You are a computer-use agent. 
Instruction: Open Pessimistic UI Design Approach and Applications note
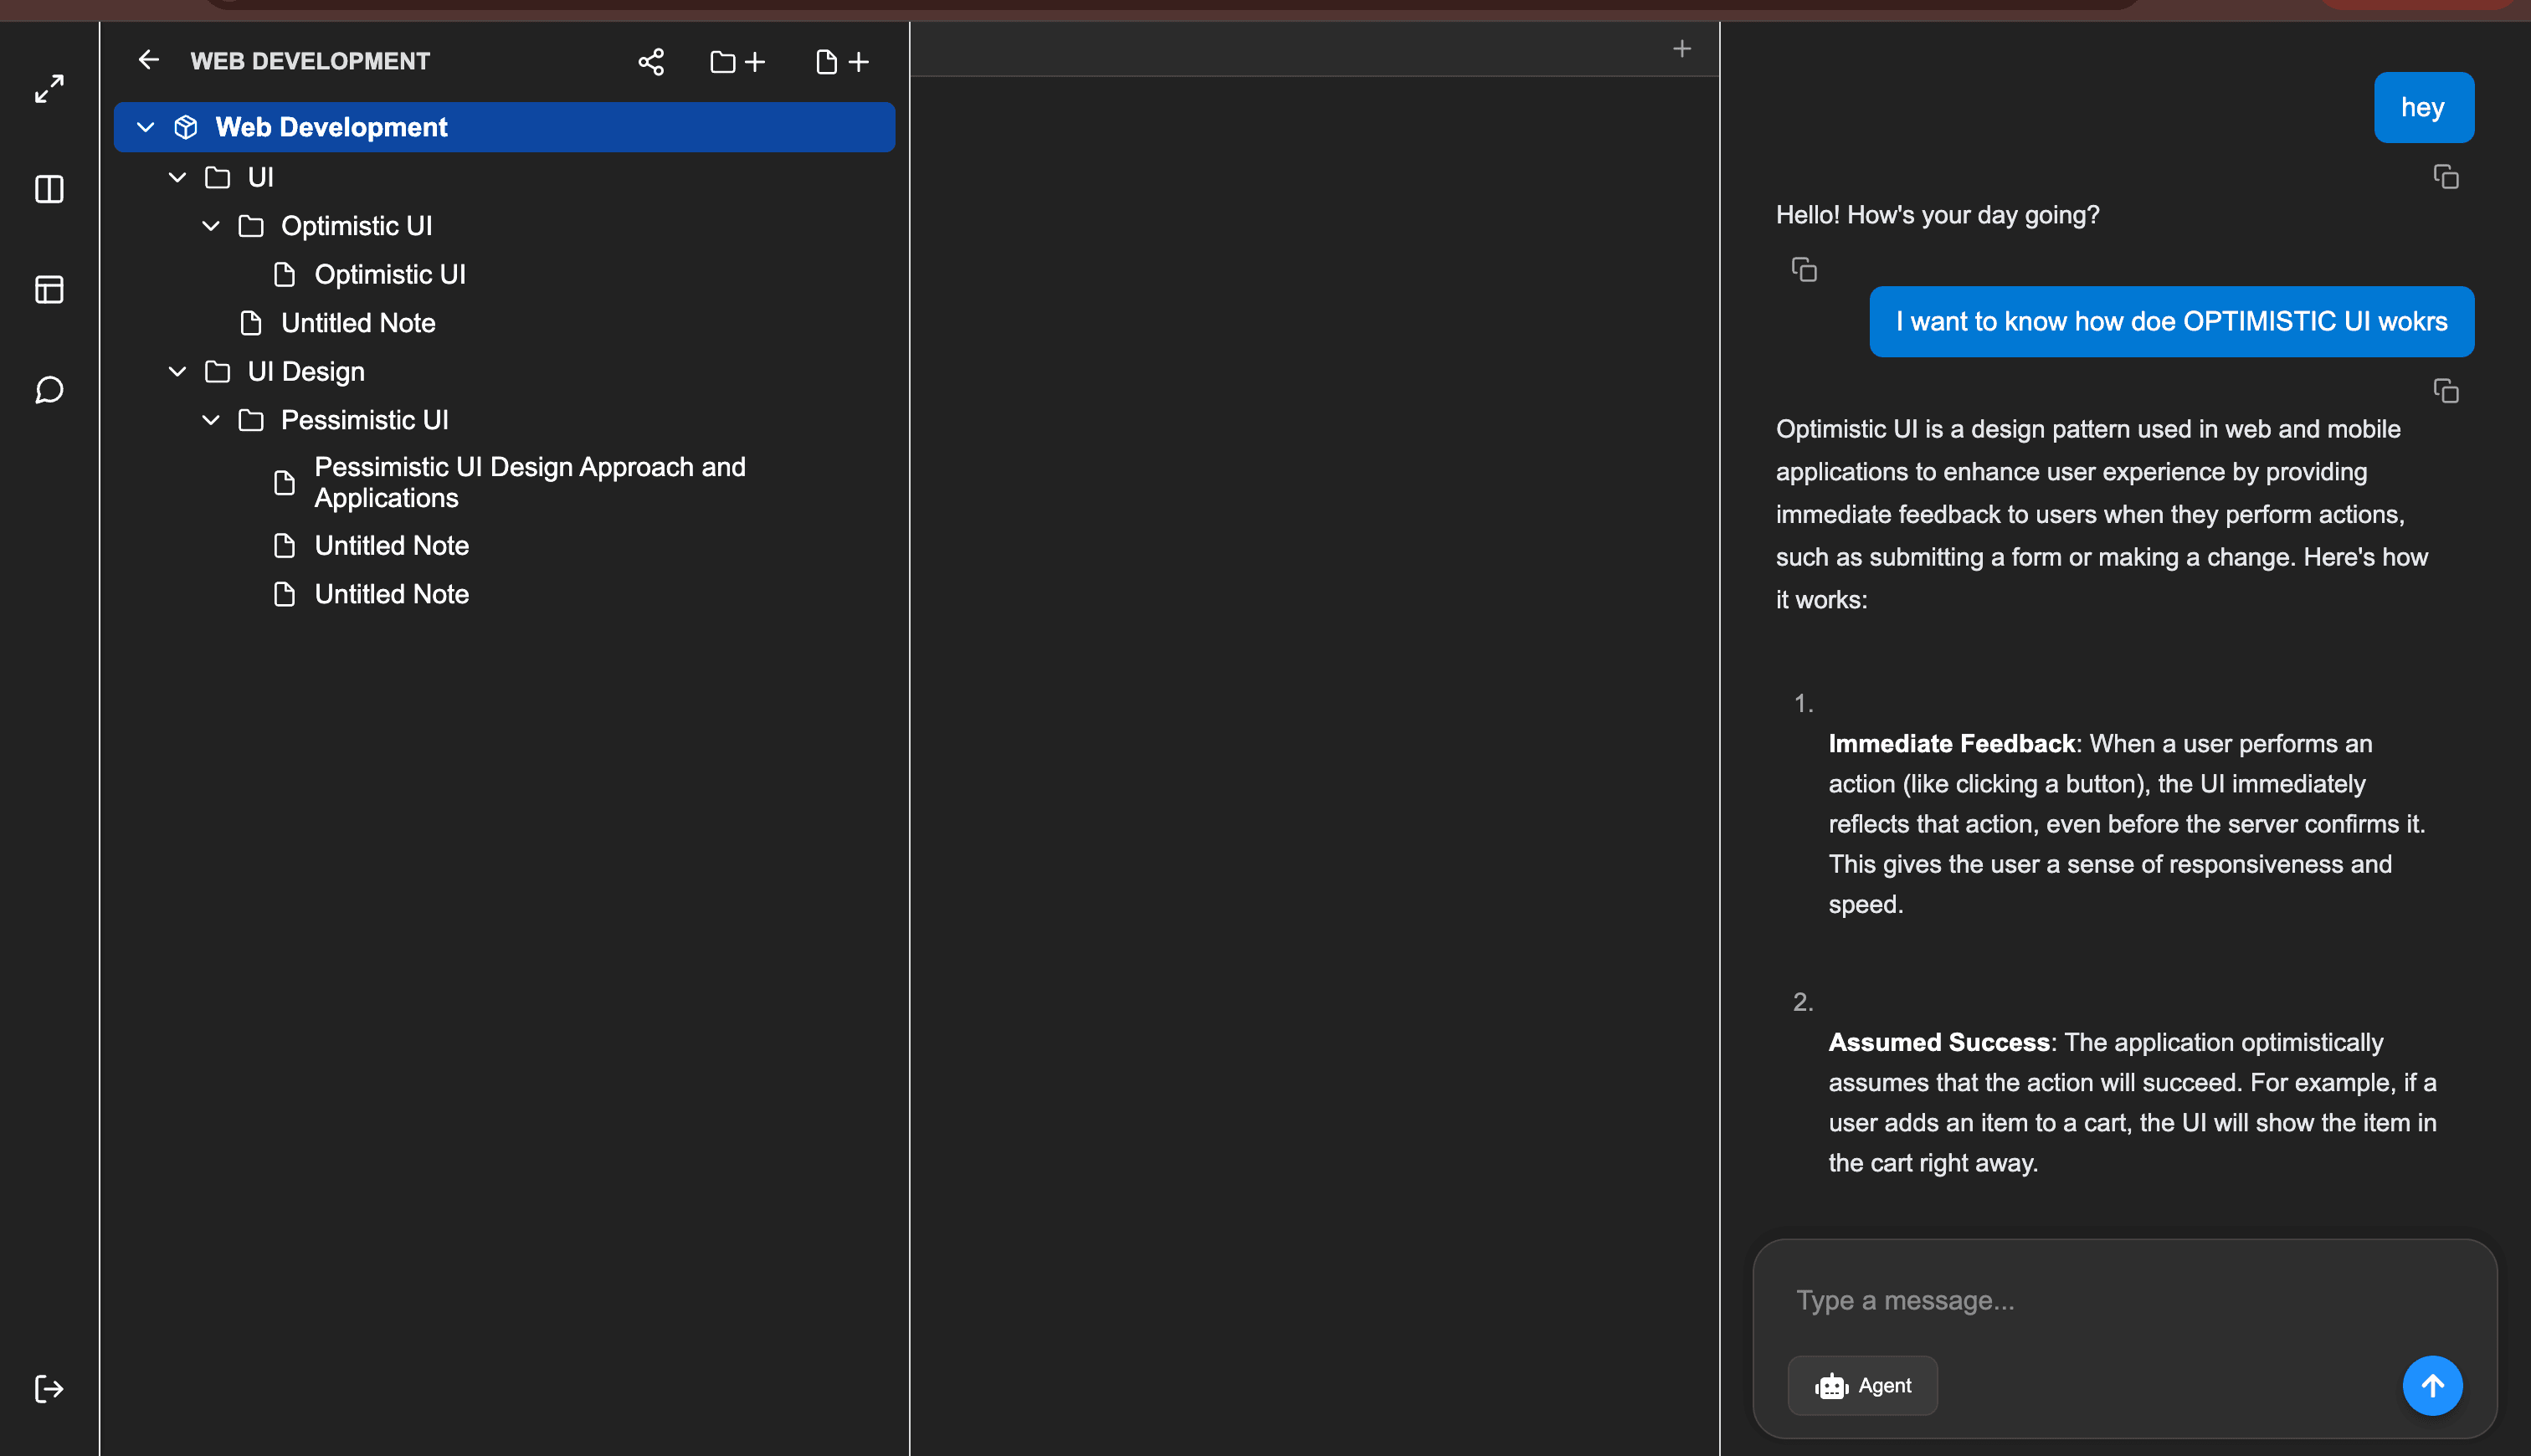click(x=529, y=482)
